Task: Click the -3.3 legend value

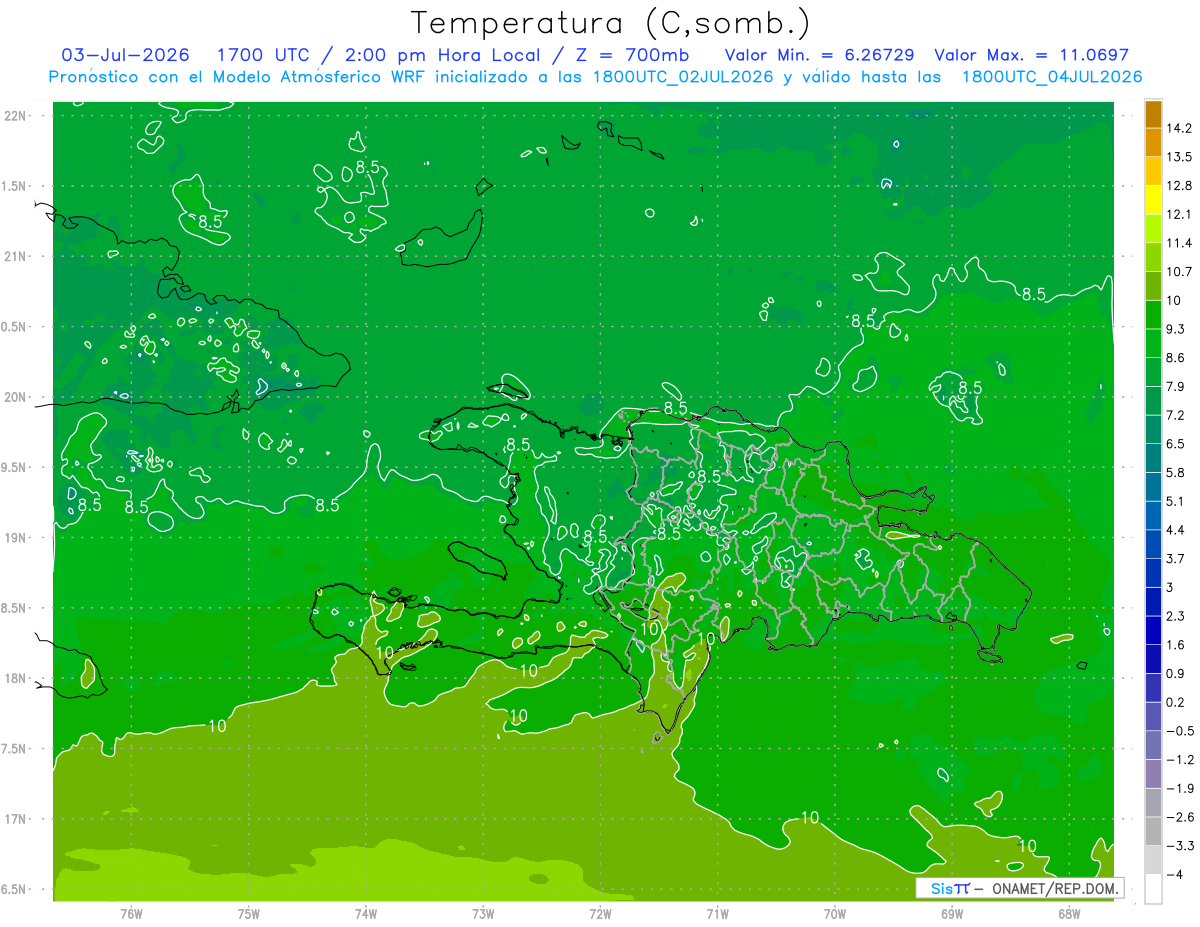Action: [x=1179, y=846]
